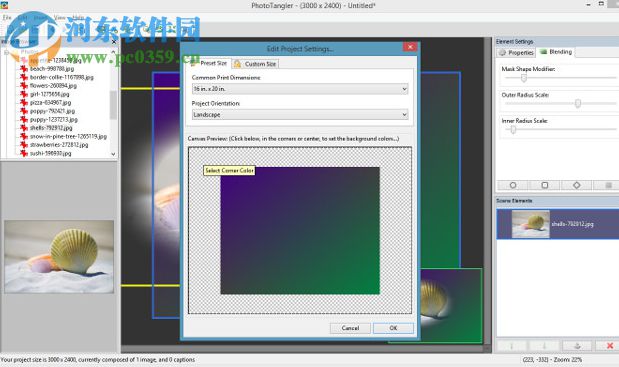Open the File menu
619x367 pixels.
7,18
